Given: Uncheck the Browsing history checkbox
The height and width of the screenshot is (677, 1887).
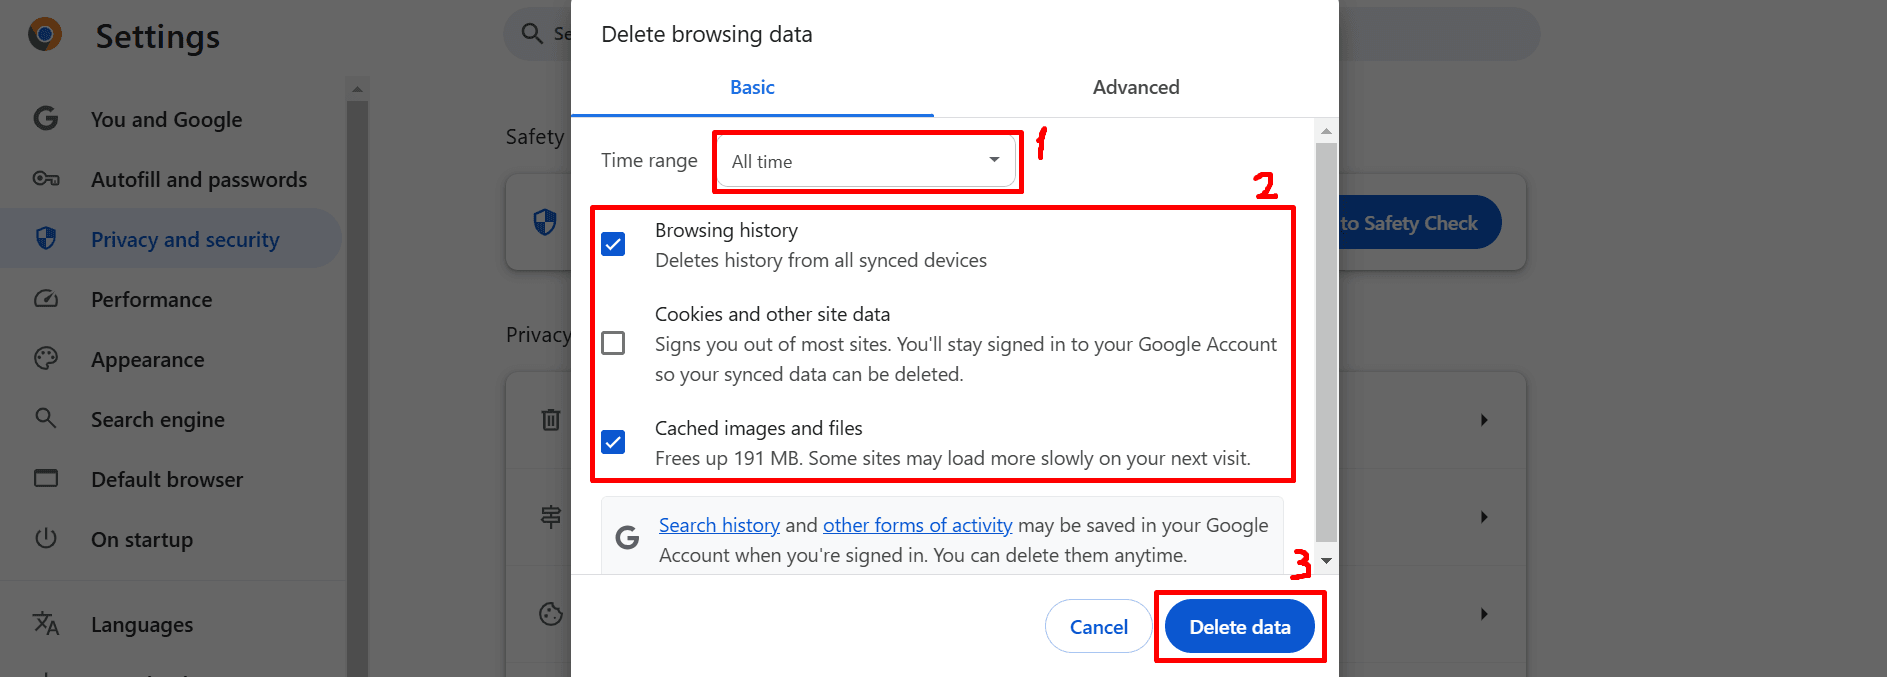Looking at the screenshot, I should (x=613, y=244).
